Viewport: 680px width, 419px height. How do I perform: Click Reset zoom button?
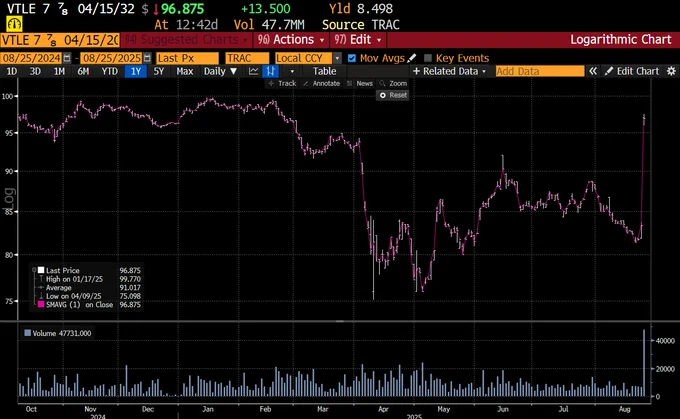coord(393,95)
